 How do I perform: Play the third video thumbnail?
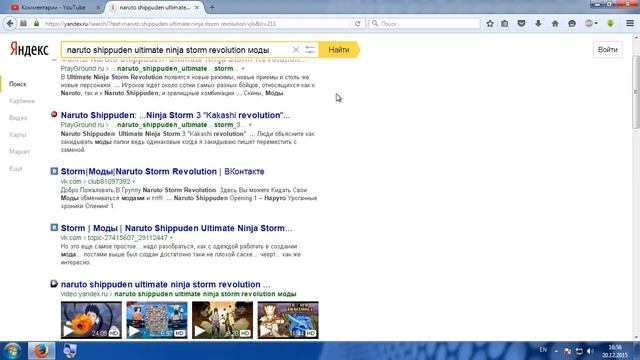coord(222,320)
